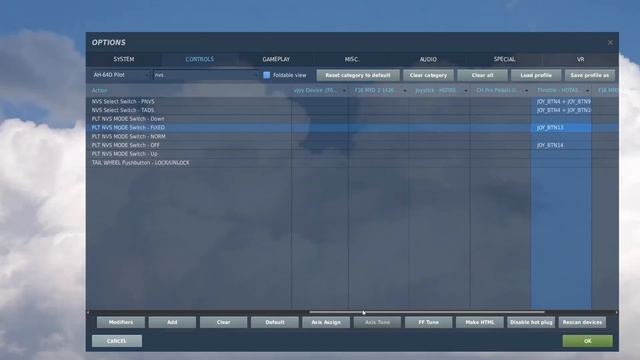The width and height of the screenshot is (640, 360).
Task: Click the Throttle HOTAS column header
Action: (561, 90)
